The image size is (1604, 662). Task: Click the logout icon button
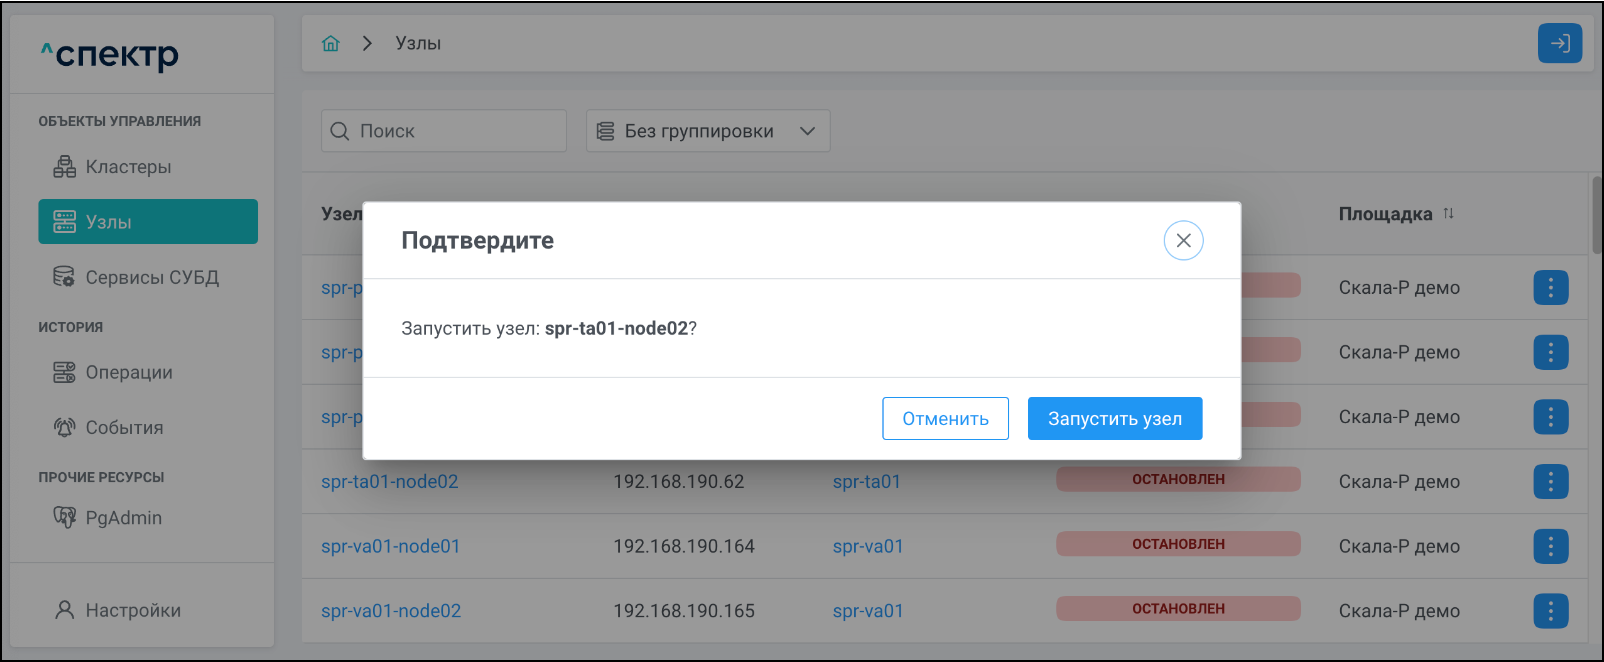(x=1559, y=43)
